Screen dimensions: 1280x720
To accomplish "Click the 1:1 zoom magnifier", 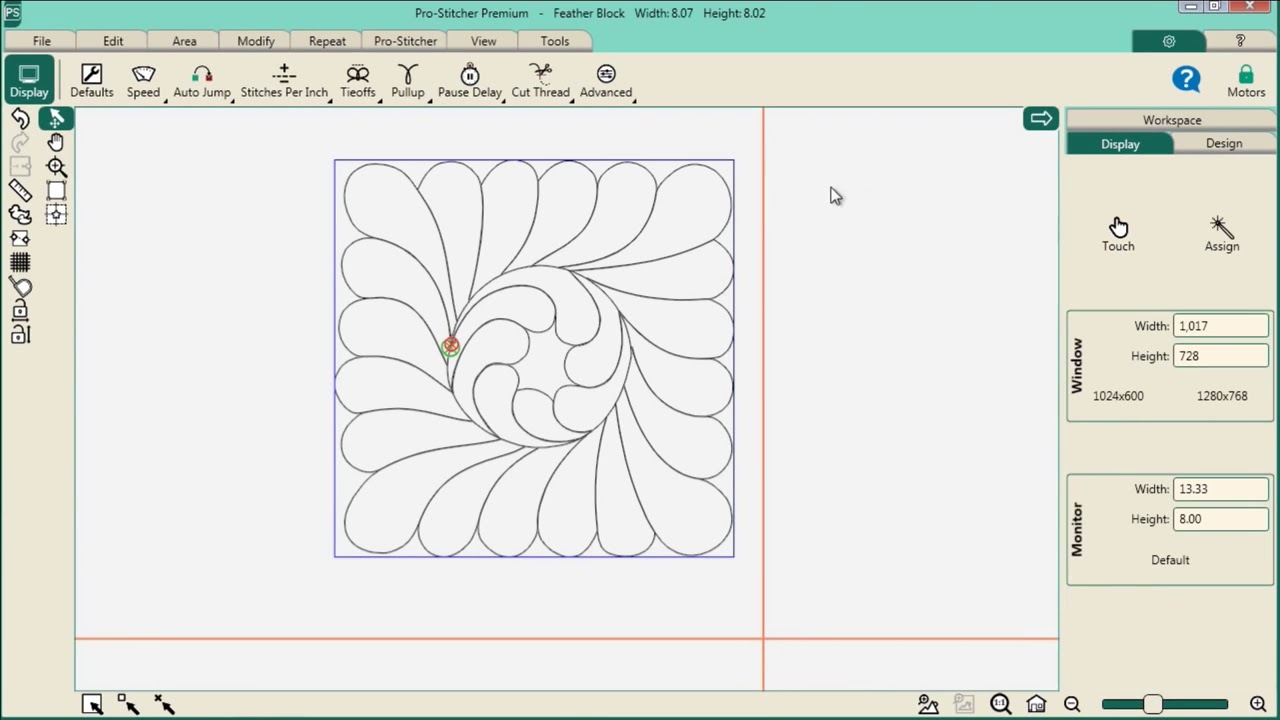I will click(x=1000, y=704).
